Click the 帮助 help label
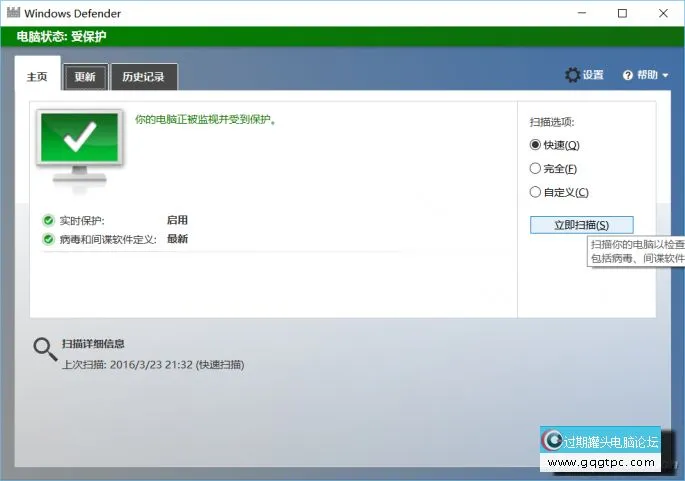This screenshot has width=685, height=481. pyautogui.click(x=647, y=75)
